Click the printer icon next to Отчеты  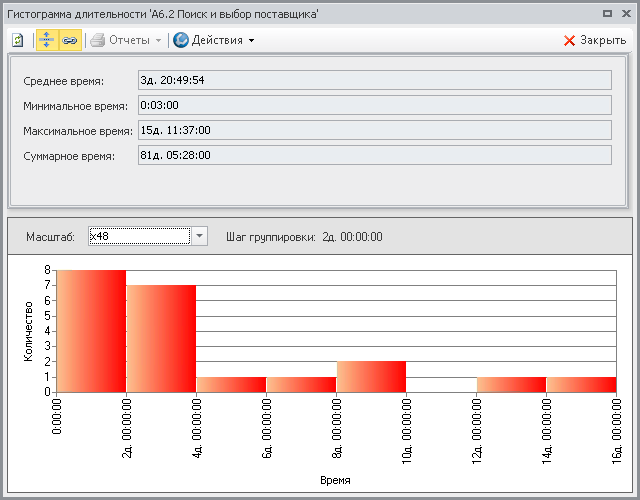[97, 40]
